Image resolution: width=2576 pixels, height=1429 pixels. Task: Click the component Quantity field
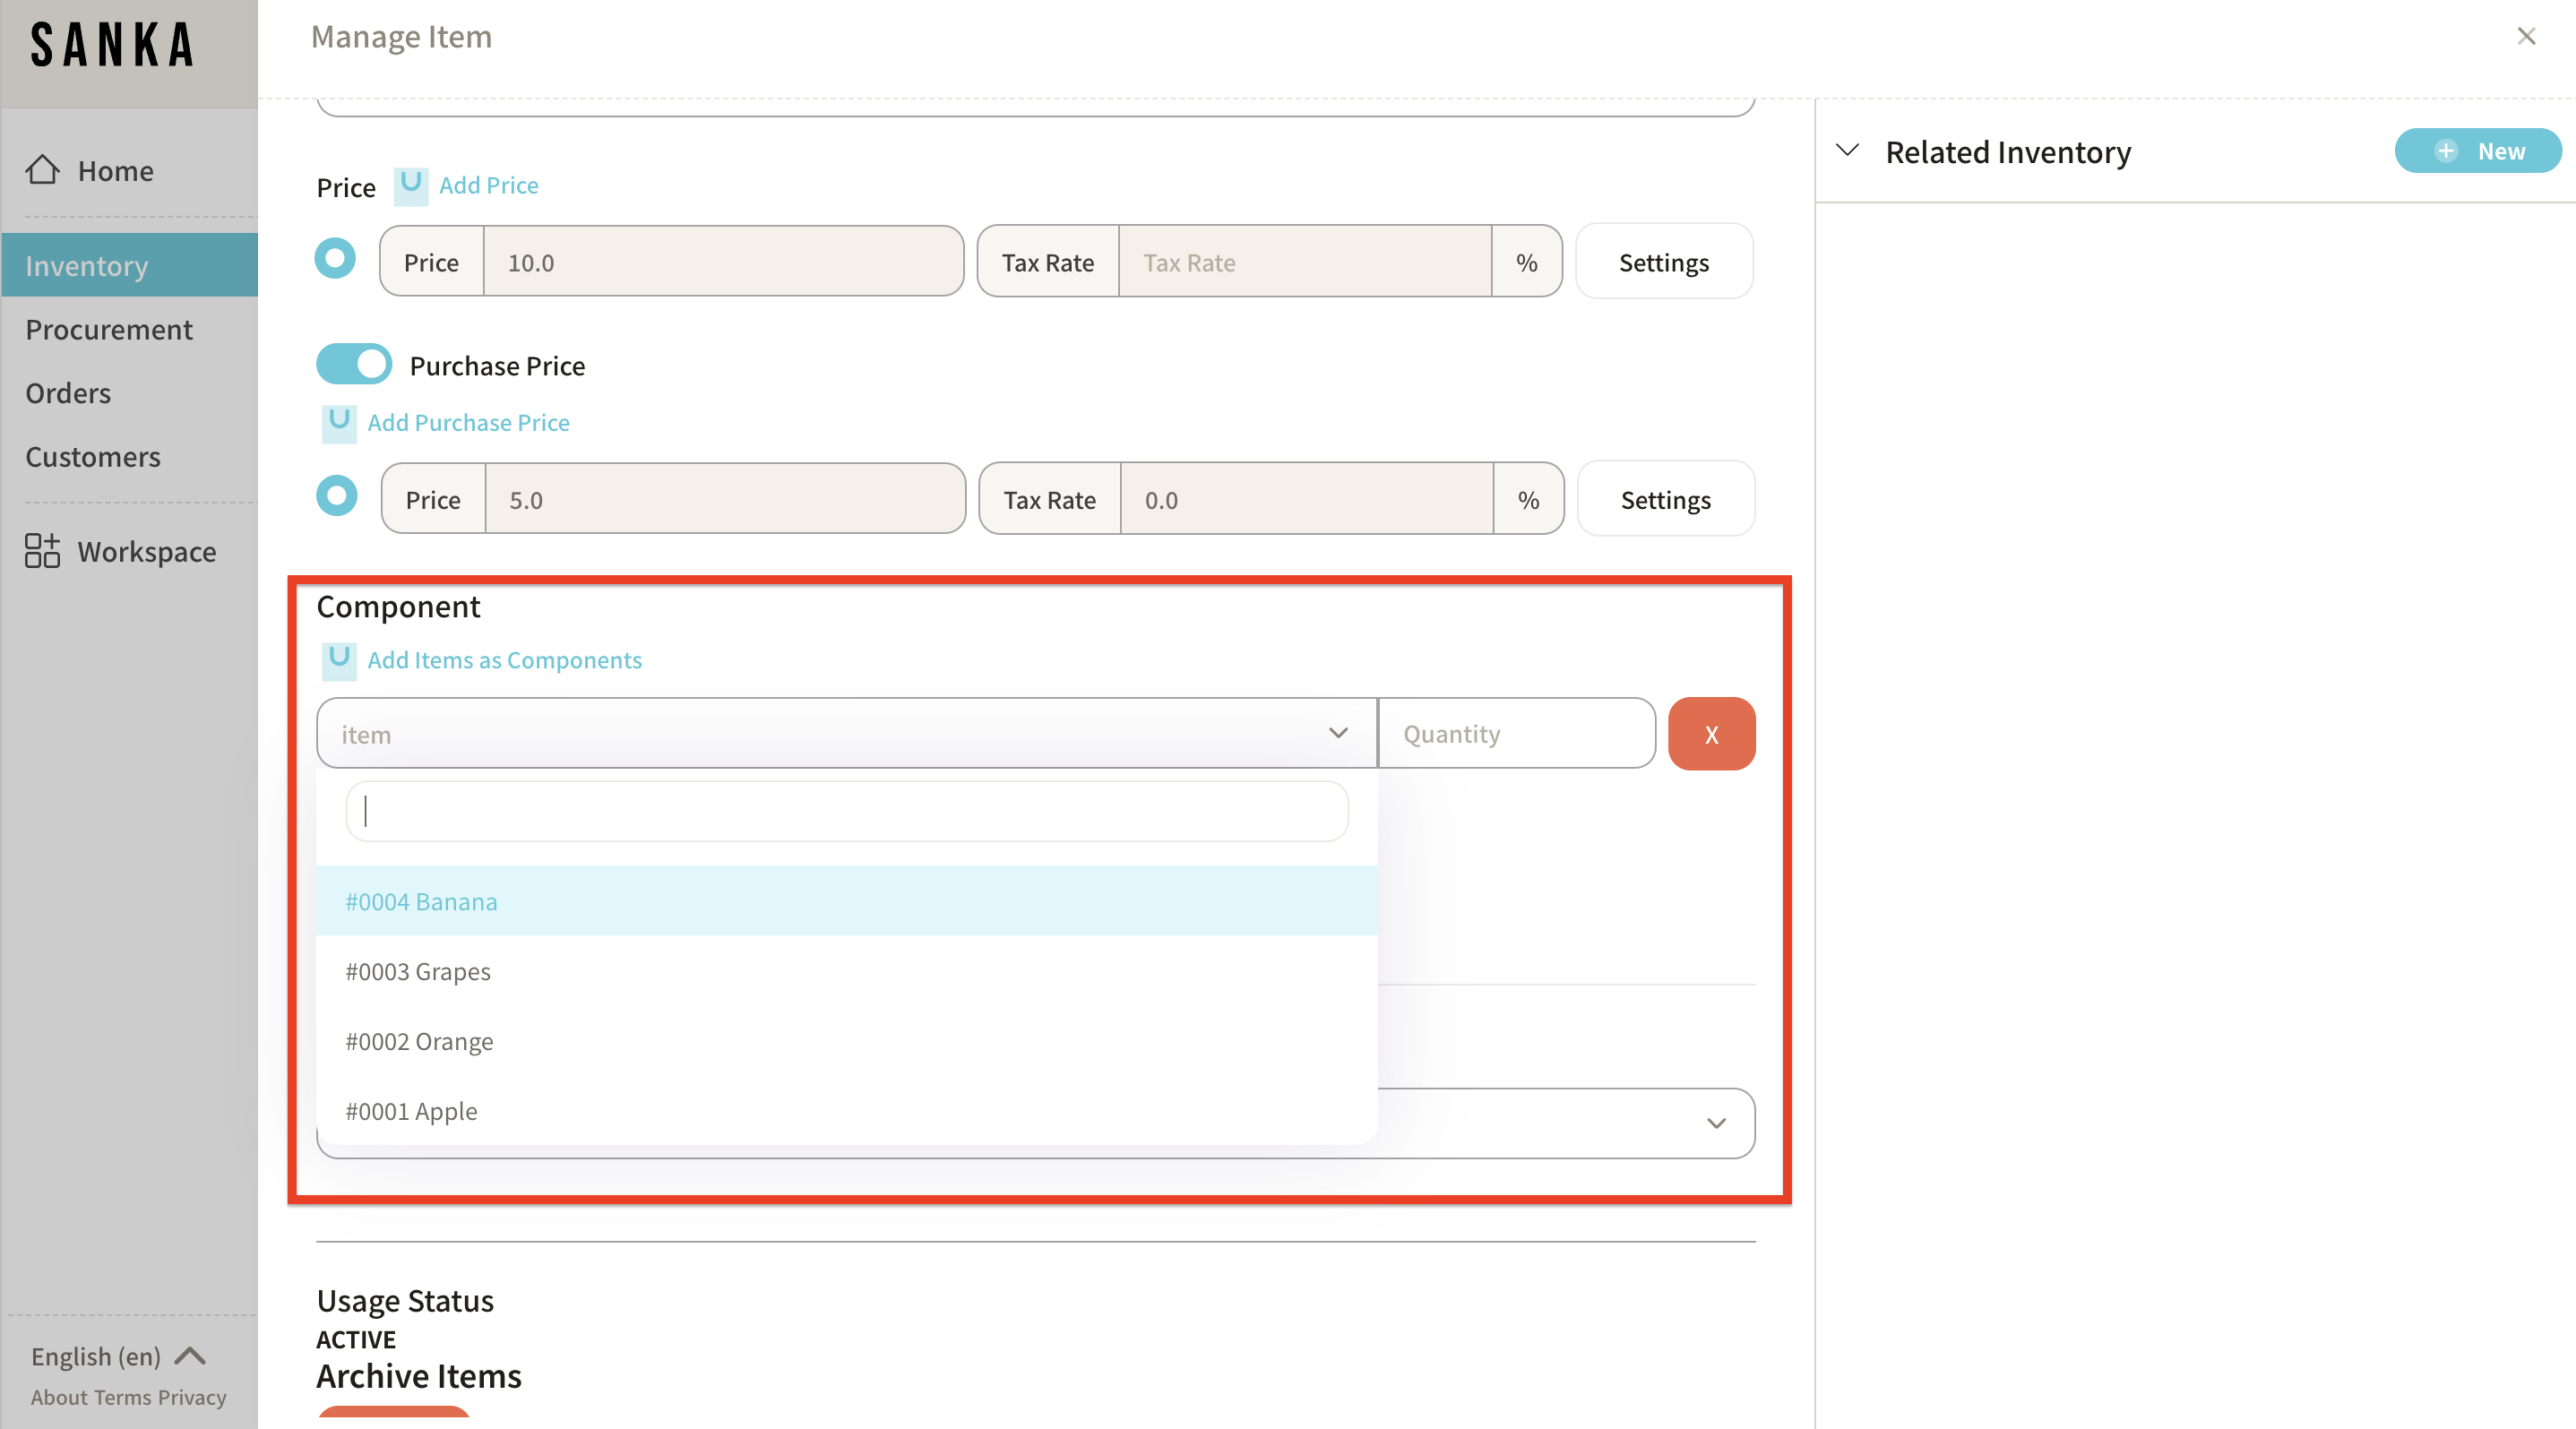coord(1516,734)
